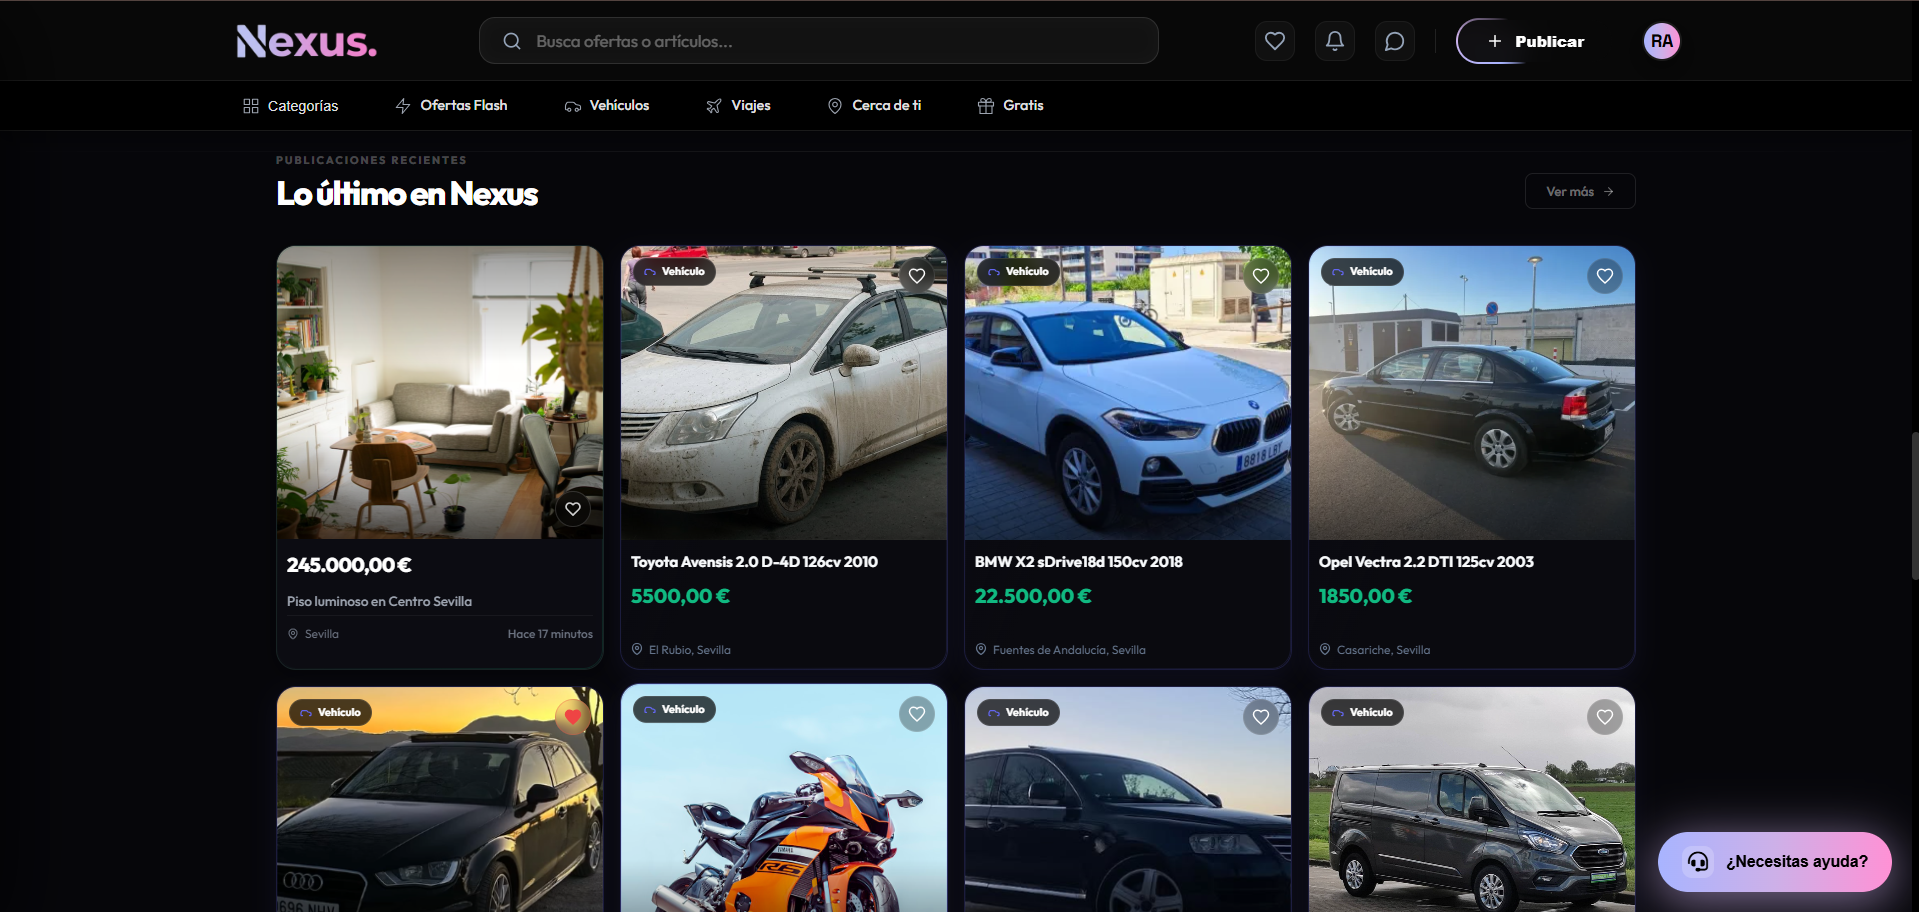
Task: Open the black Opel Vectra photo
Action: (1472, 393)
